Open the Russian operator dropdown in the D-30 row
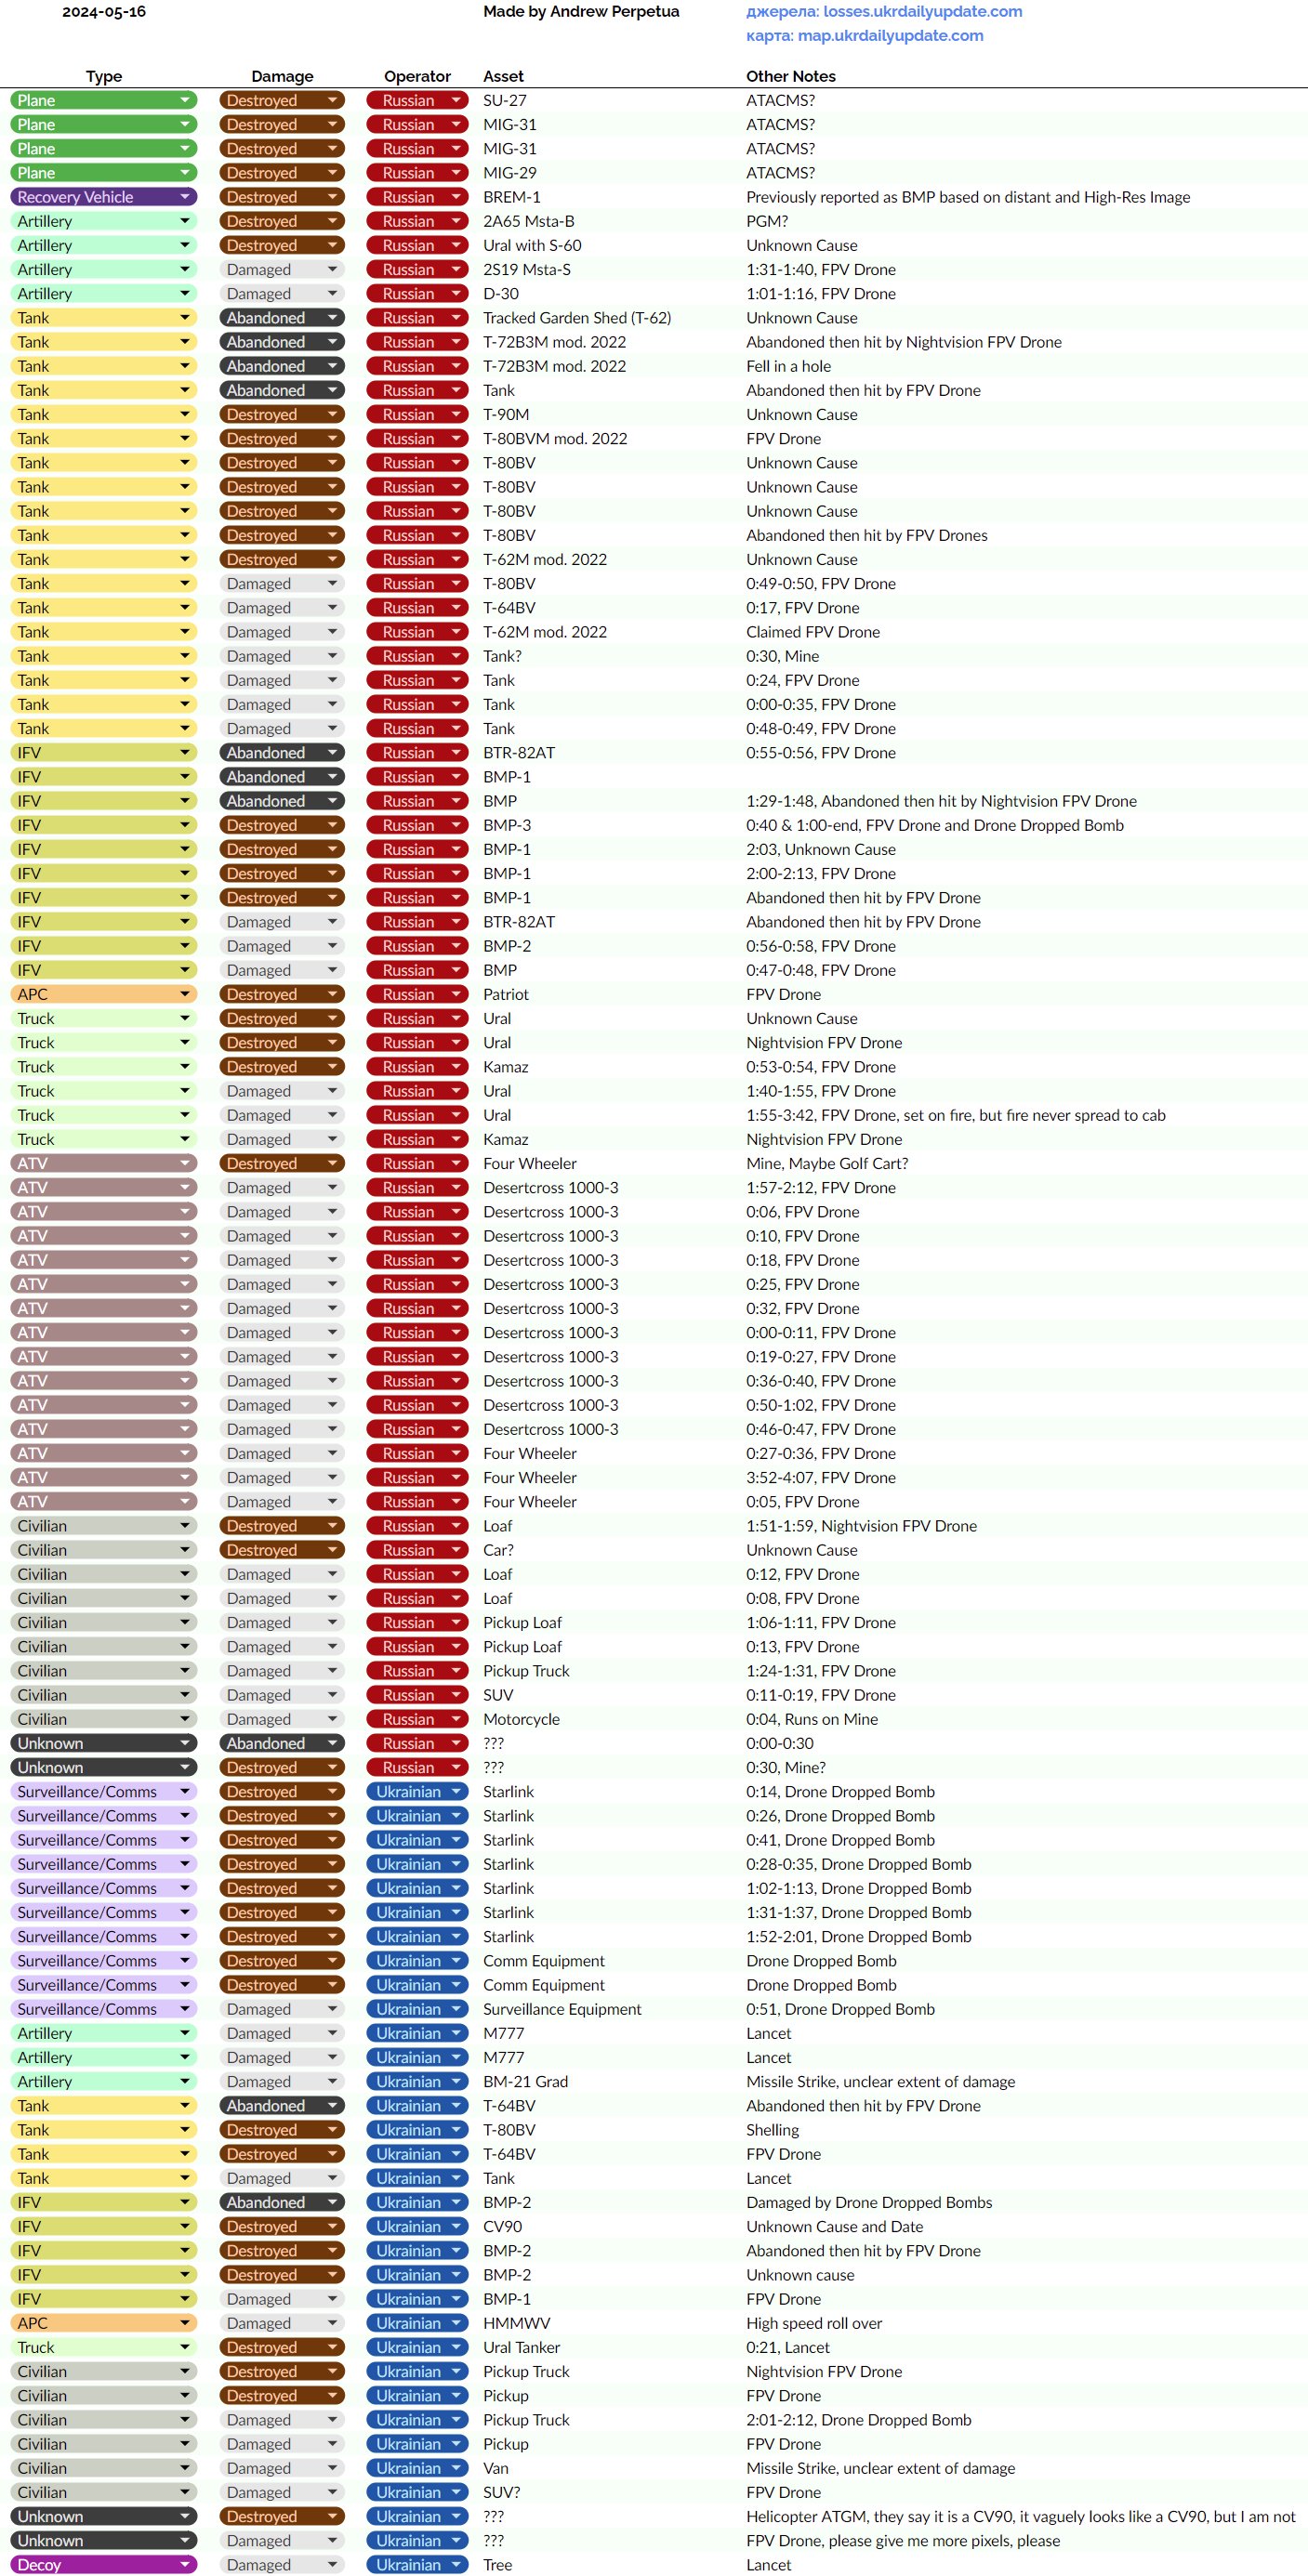The image size is (1308, 2576). click(417, 294)
